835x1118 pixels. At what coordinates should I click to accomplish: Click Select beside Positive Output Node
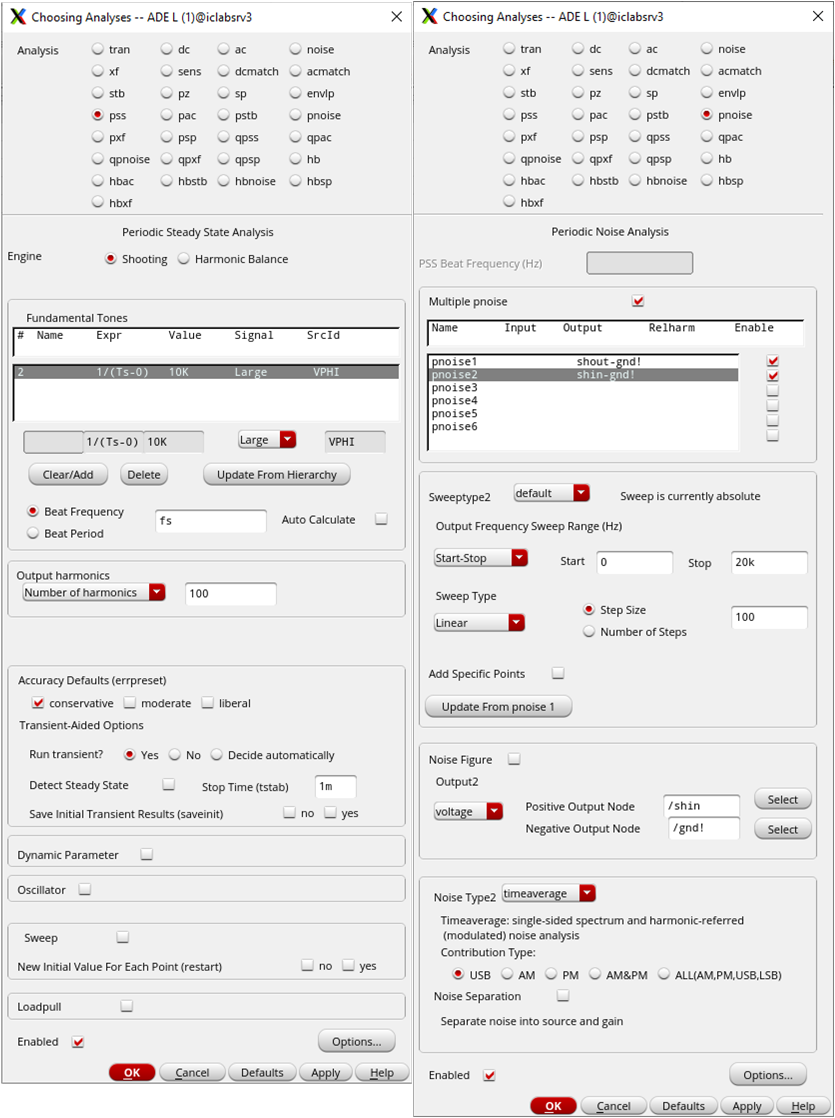tap(782, 800)
